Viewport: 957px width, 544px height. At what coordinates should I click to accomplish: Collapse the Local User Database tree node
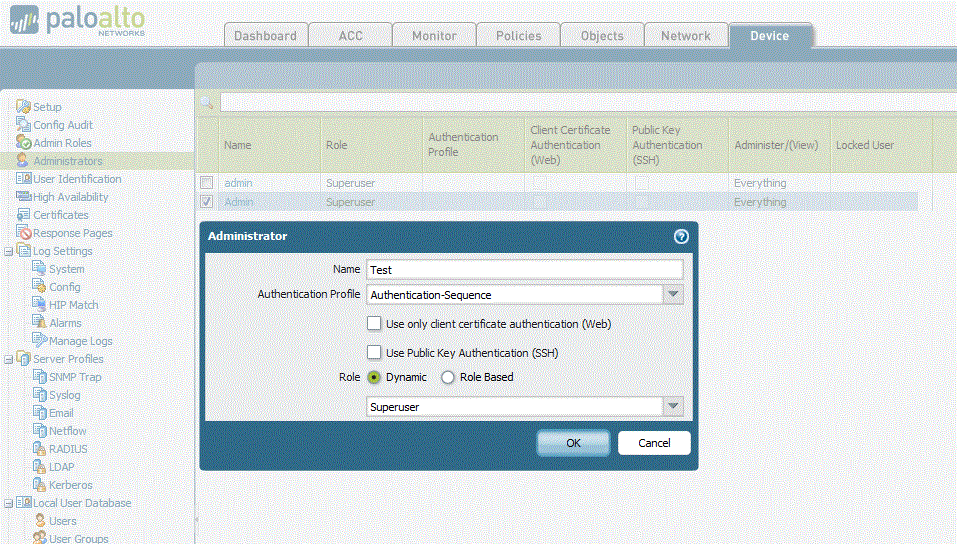[x=9, y=503]
